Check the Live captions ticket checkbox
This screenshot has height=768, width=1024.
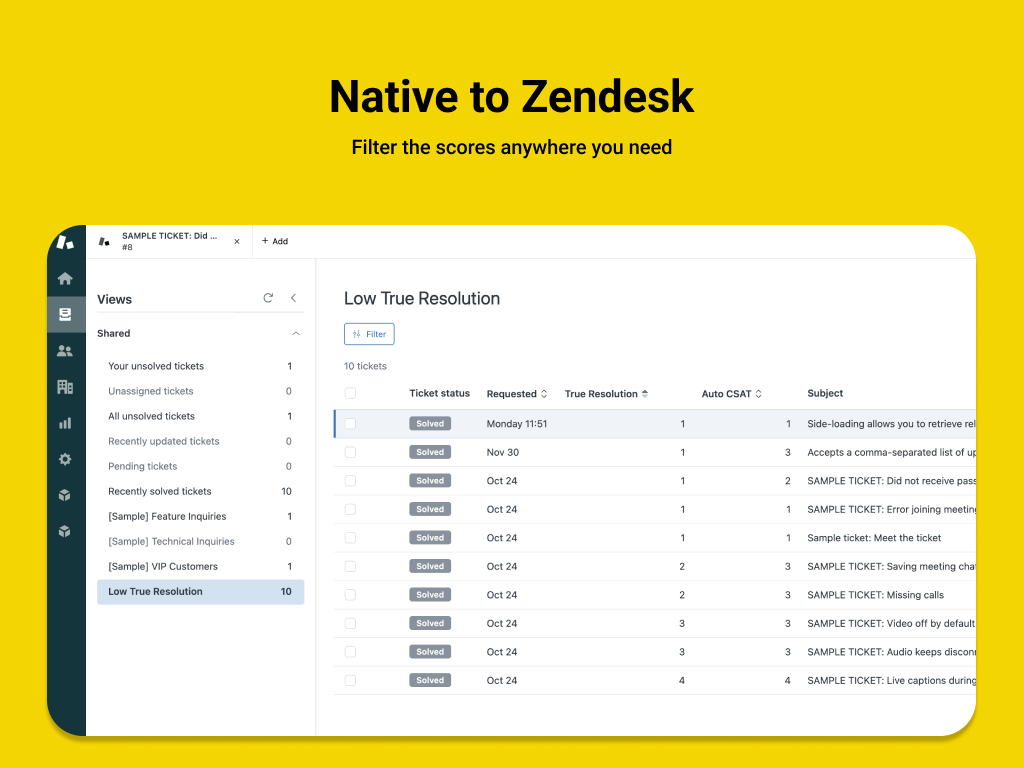[x=351, y=680]
